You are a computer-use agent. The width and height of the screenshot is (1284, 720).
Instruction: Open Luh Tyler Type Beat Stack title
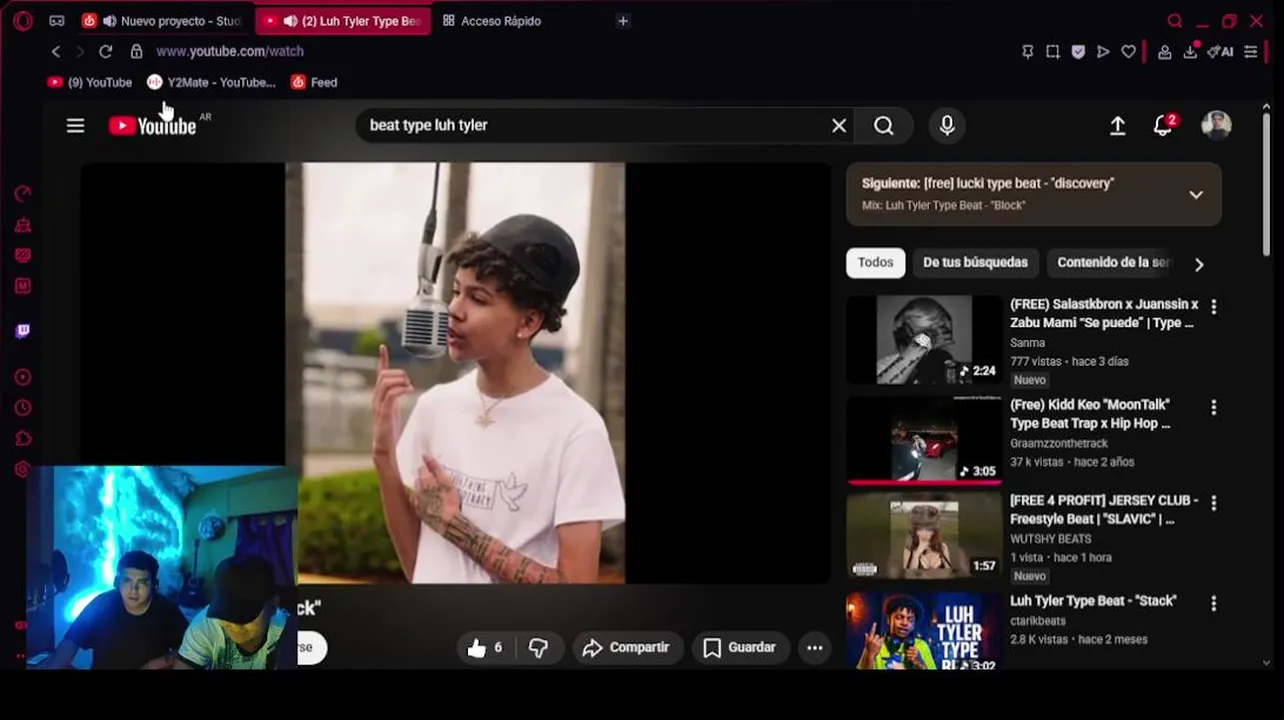pyautogui.click(x=1093, y=601)
